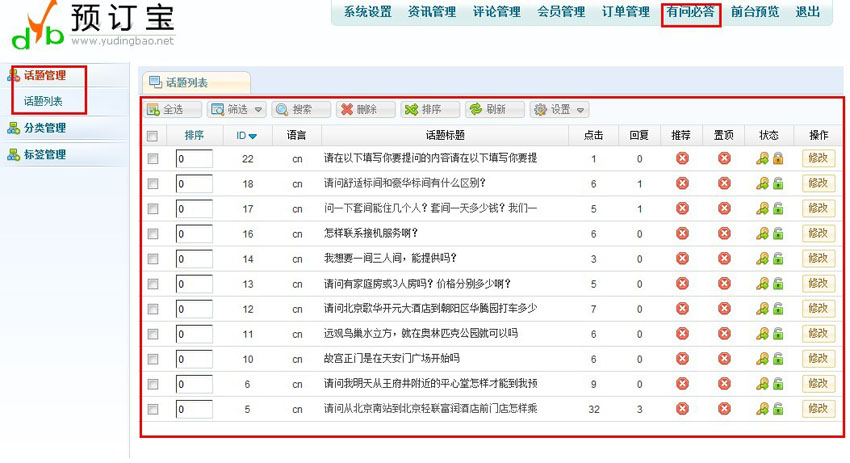Open 系统设置 in the top menu

click(x=368, y=12)
